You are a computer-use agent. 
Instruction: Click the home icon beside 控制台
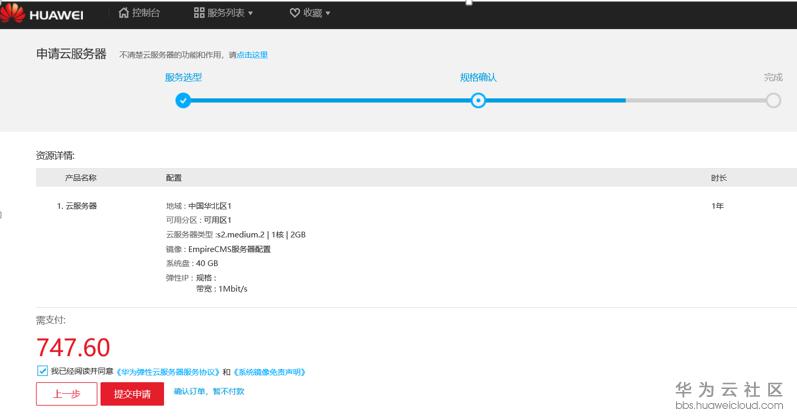[x=124, y=13]
